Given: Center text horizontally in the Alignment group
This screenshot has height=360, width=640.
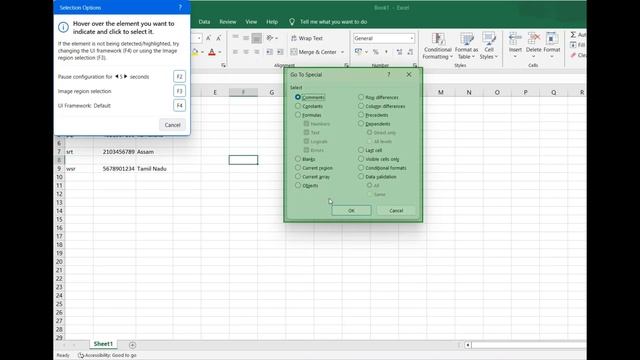Looking at the screenshot, I should point(246,52).
